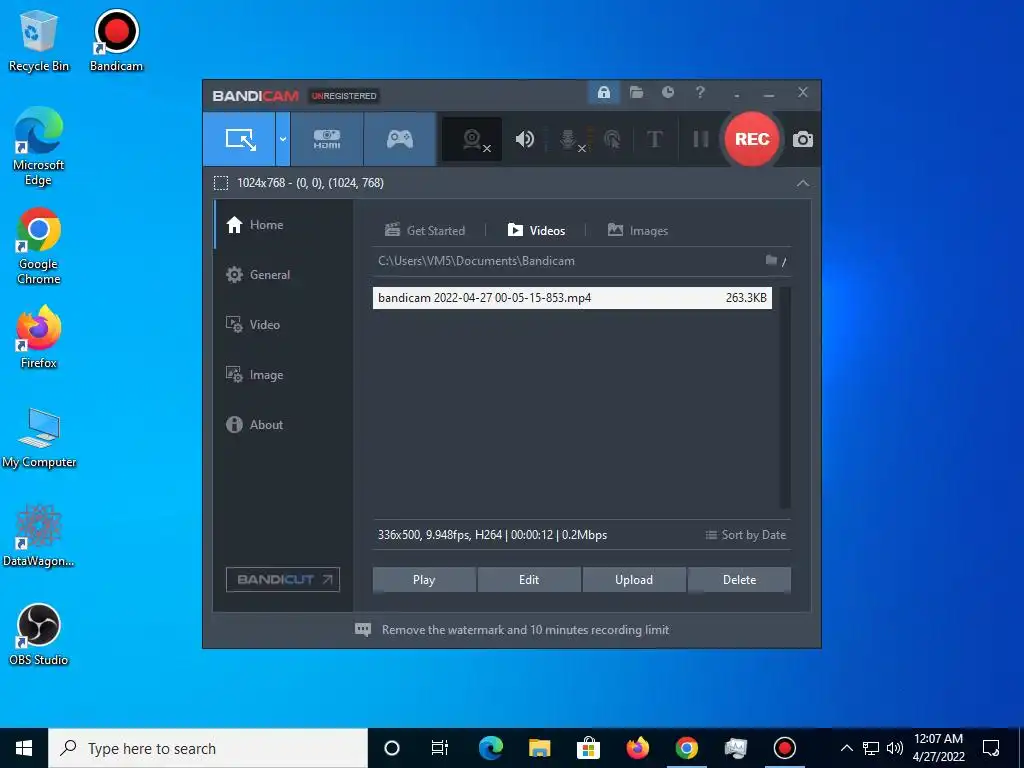Open output folder icon in title bar

[x=636, y=92]
